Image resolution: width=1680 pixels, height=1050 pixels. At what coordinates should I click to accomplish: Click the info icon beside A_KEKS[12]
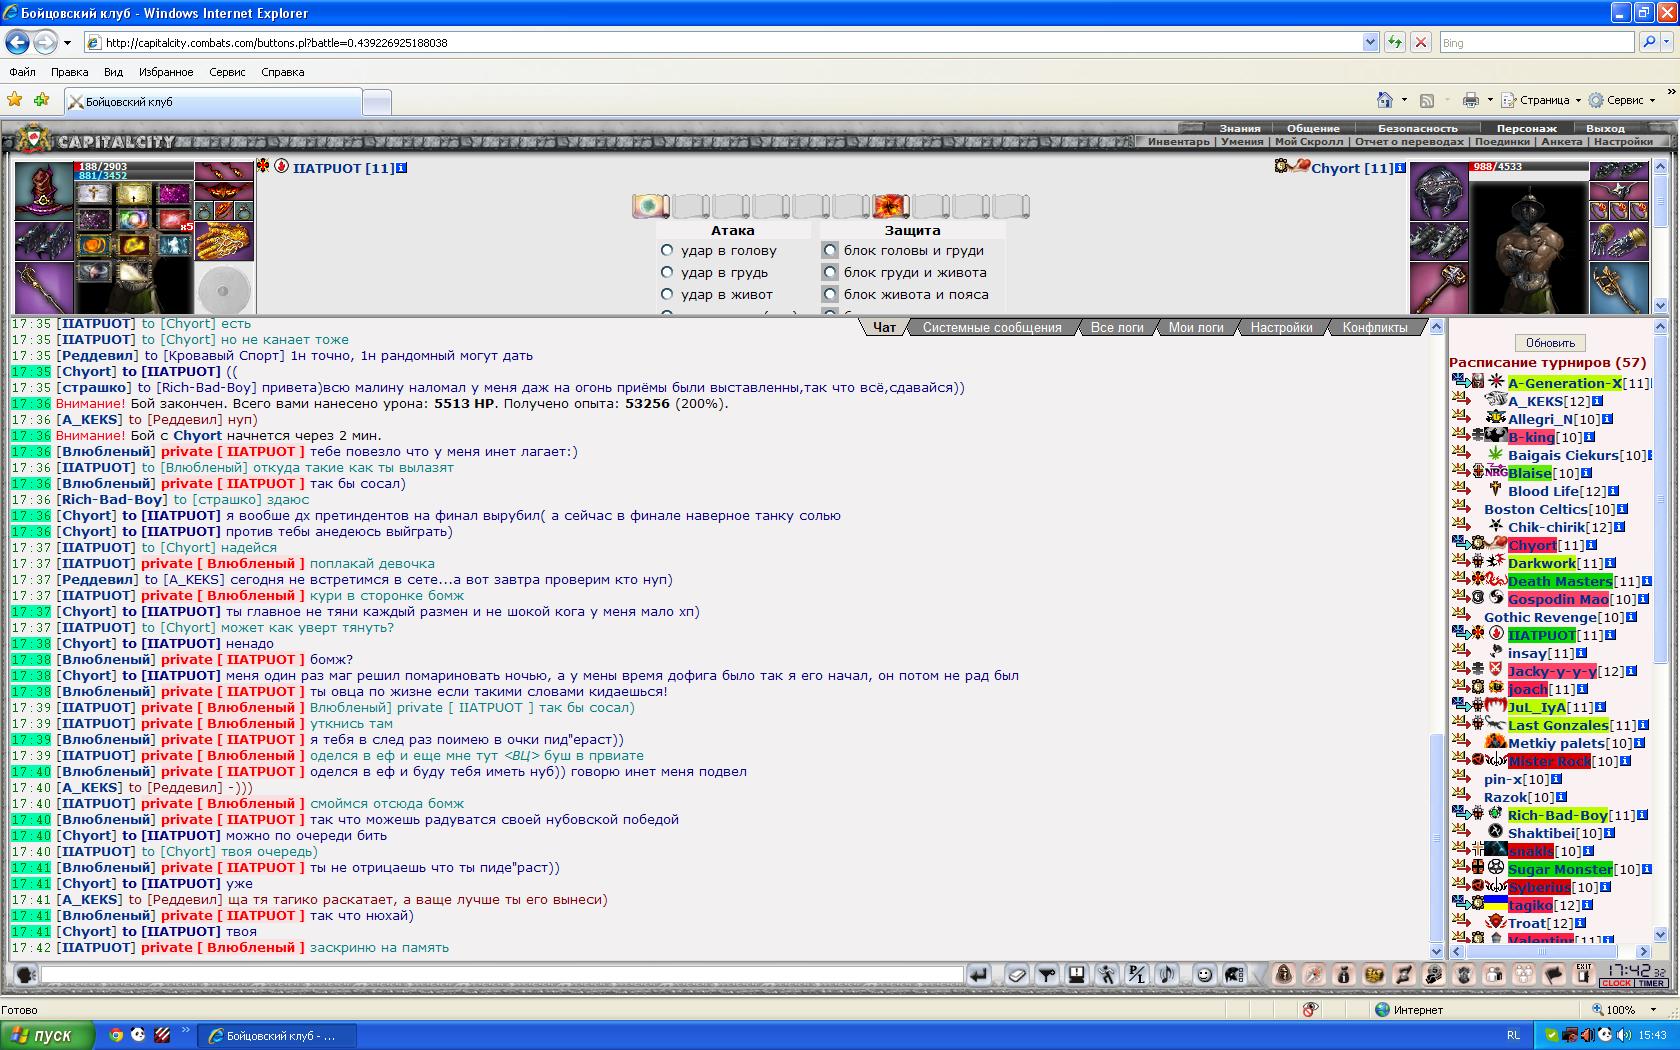click(x=1597, y=401)
